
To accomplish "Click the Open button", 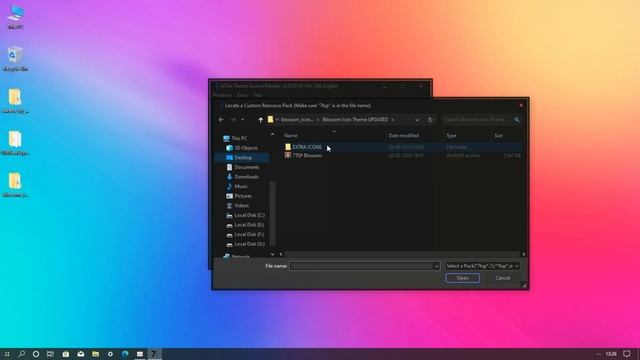I will click(x=462, y=278).
